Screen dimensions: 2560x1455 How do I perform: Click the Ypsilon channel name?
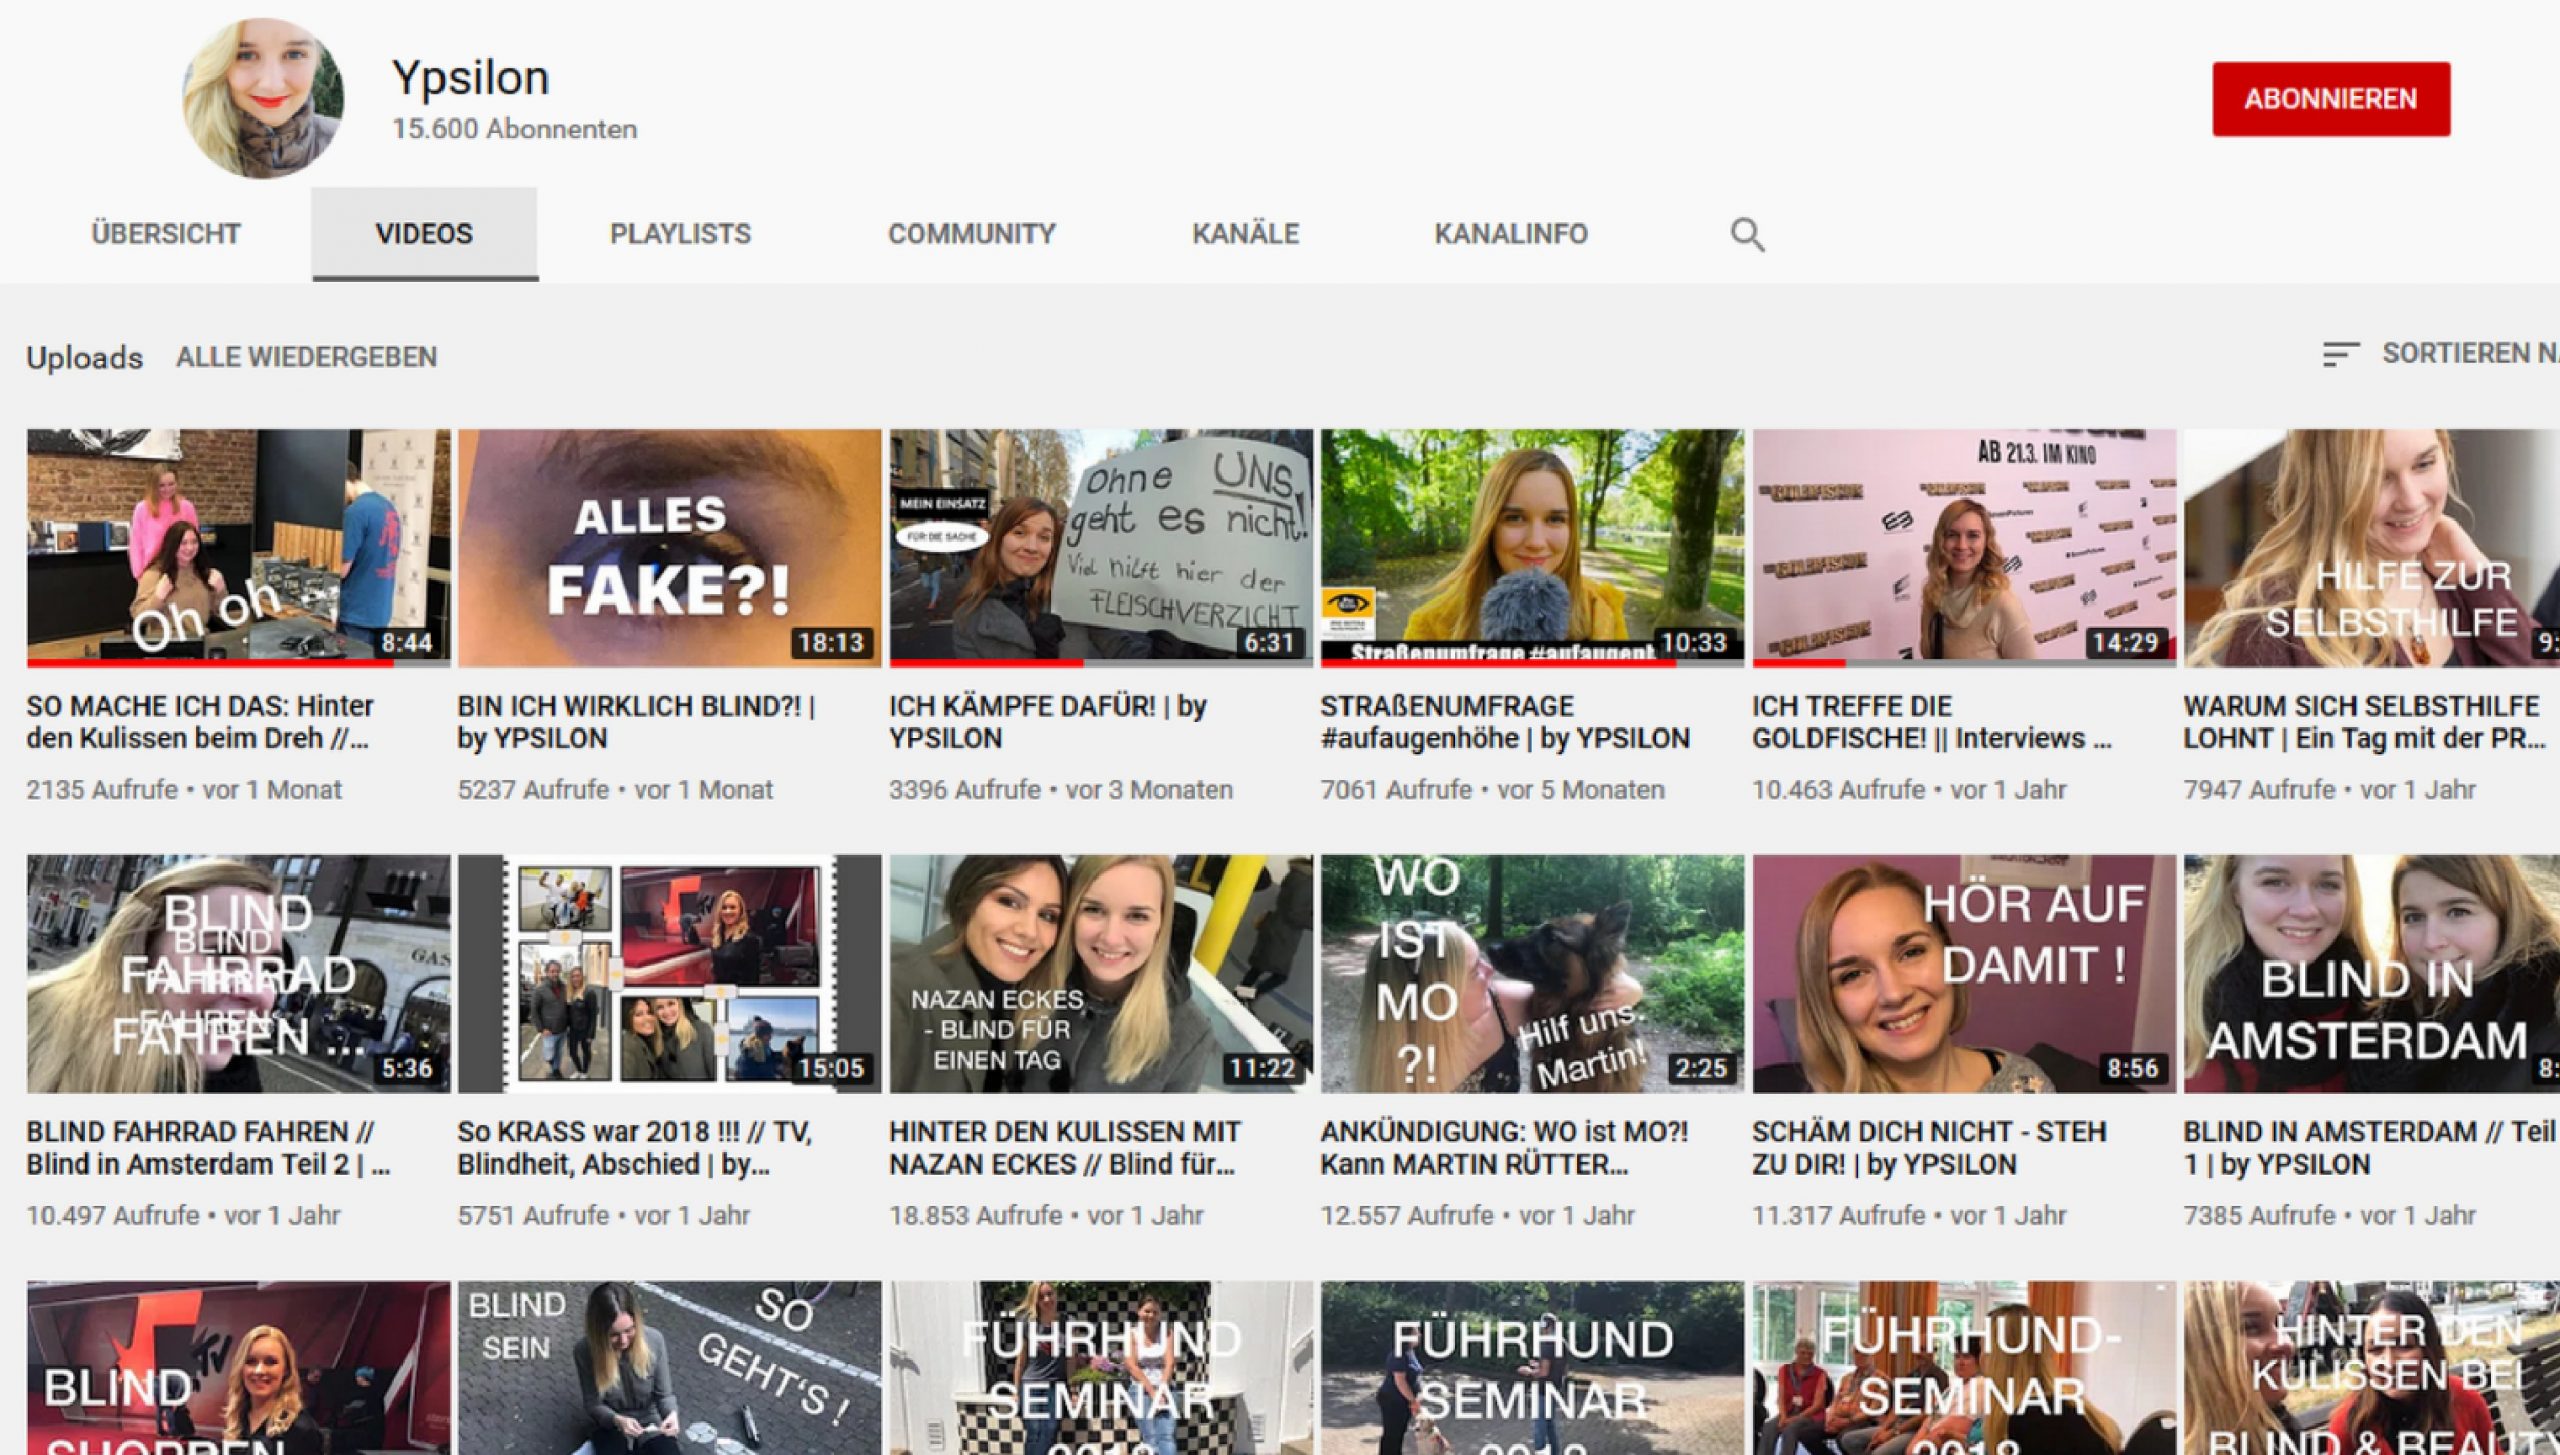click(x=470, y=78)
